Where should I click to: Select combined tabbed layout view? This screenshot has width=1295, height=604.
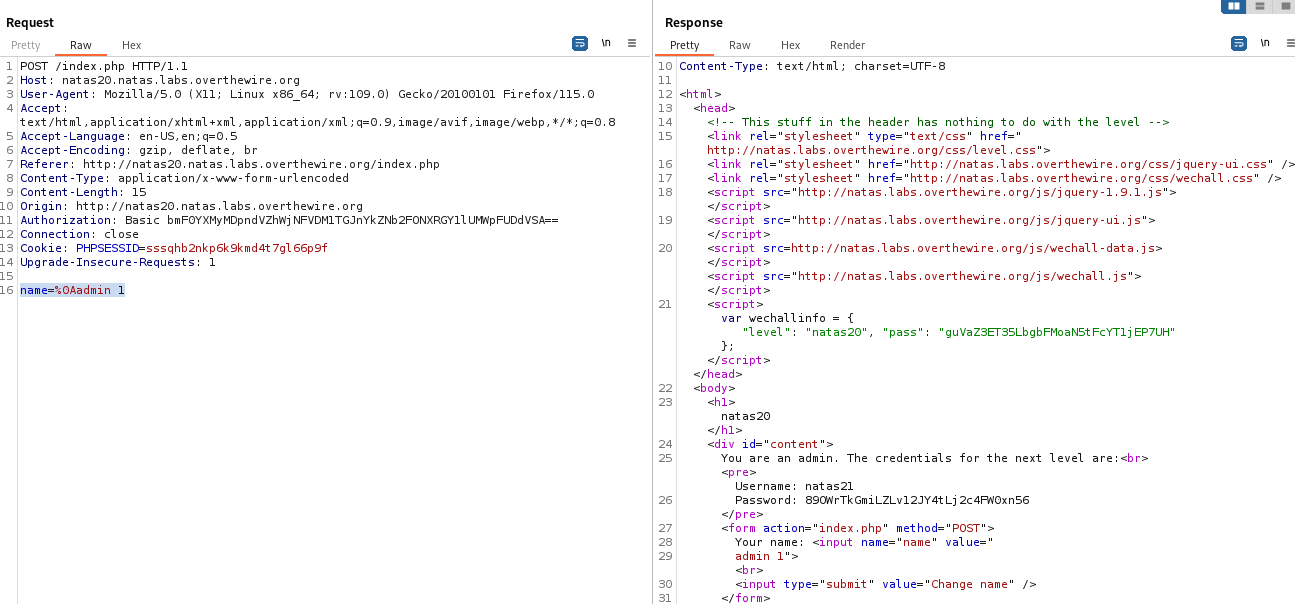click(x=1284, y=6)
